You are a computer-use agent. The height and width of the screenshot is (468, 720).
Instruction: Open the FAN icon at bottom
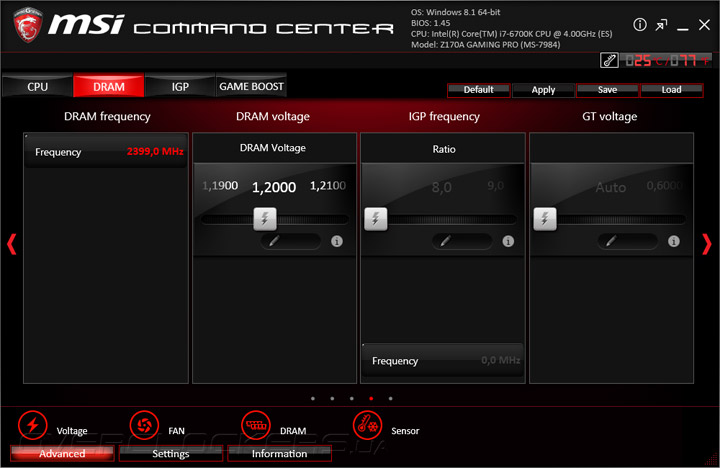pyautogui.click(x=144, y=425)
